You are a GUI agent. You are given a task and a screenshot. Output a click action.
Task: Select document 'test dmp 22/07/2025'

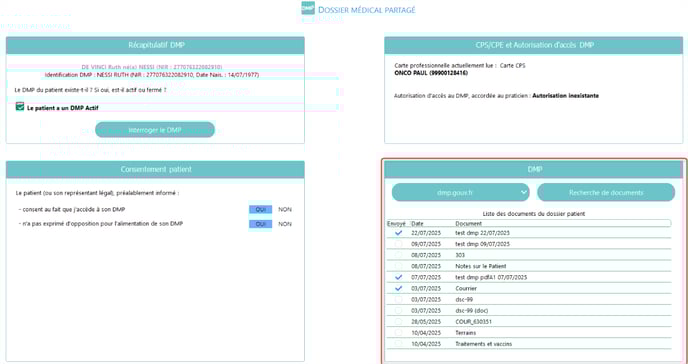click(x=483, y=233)
